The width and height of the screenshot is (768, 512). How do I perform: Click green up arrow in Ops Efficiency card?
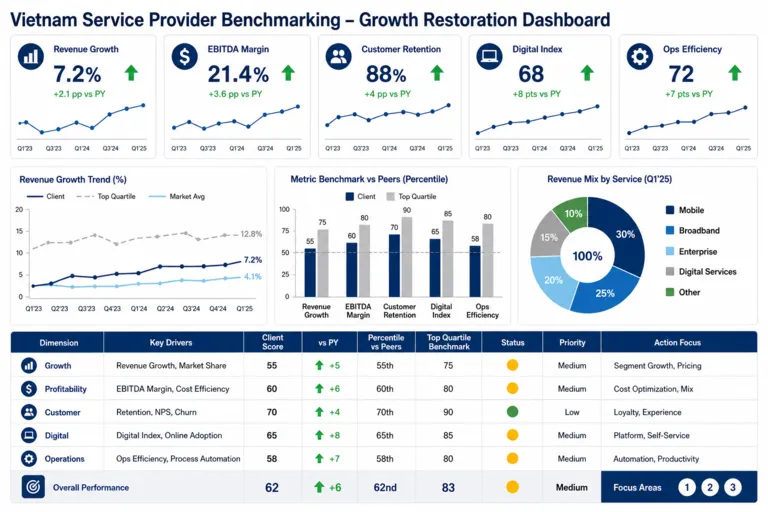[x=734, y=73]
